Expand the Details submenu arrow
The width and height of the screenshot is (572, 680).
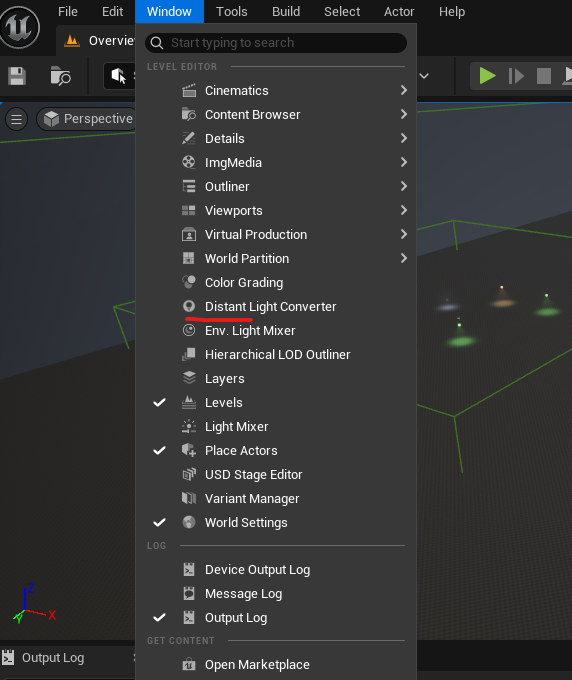[404, 138]
